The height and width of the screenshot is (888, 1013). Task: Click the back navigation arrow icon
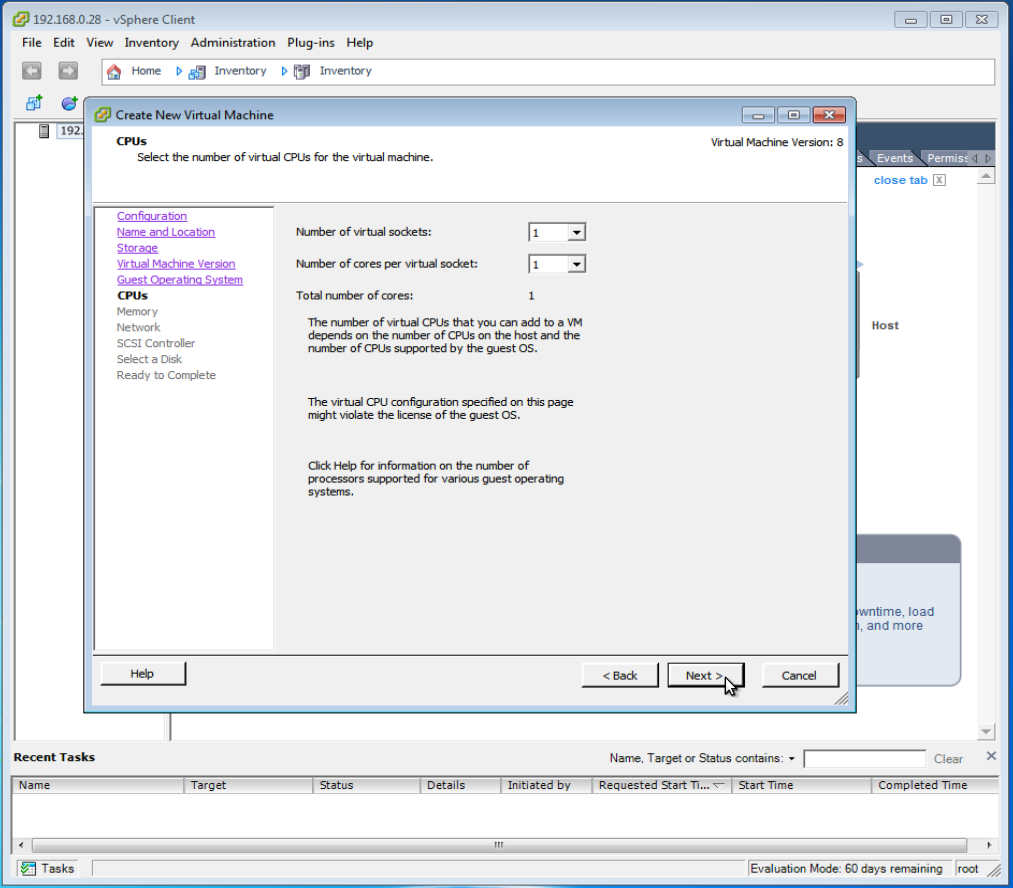click(x=32, y=70)
